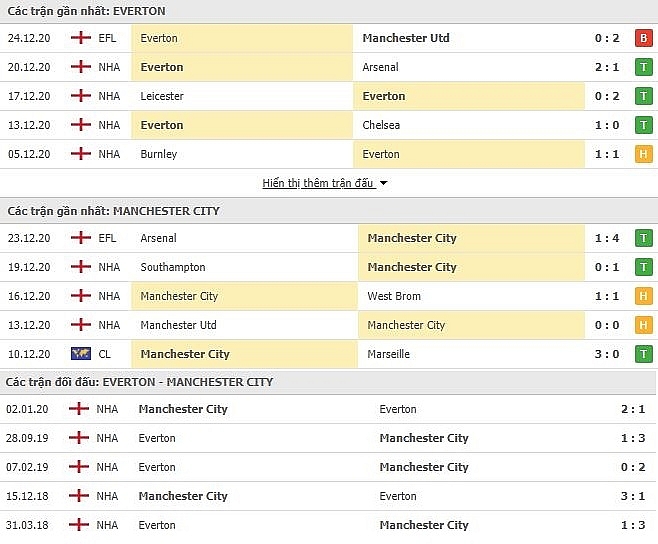
Task: Click green T badge on Everton vs Arsenal row
Action: coord(643,67)
